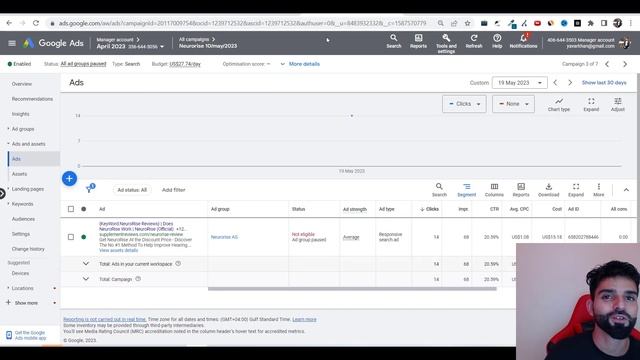Open Optimisation score dropdown
The height and width of the screenshot is (360, 640).
coord(246,64)
